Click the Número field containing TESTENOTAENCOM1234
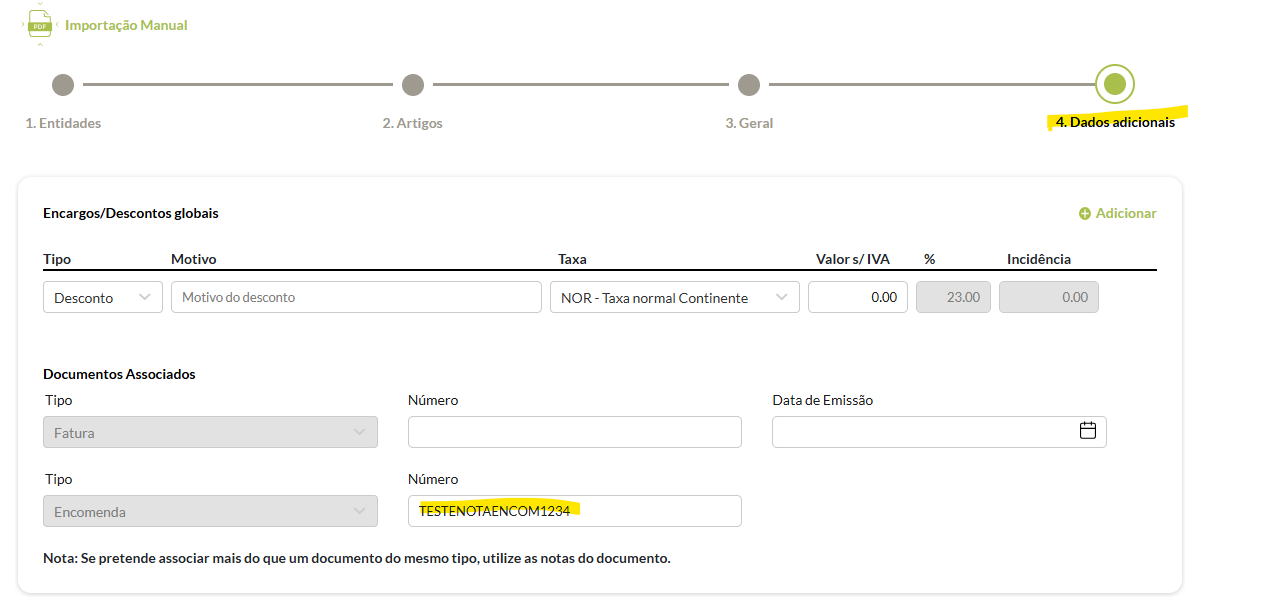Viewport: 1269px width, 597px height. [x=574, y=511]
